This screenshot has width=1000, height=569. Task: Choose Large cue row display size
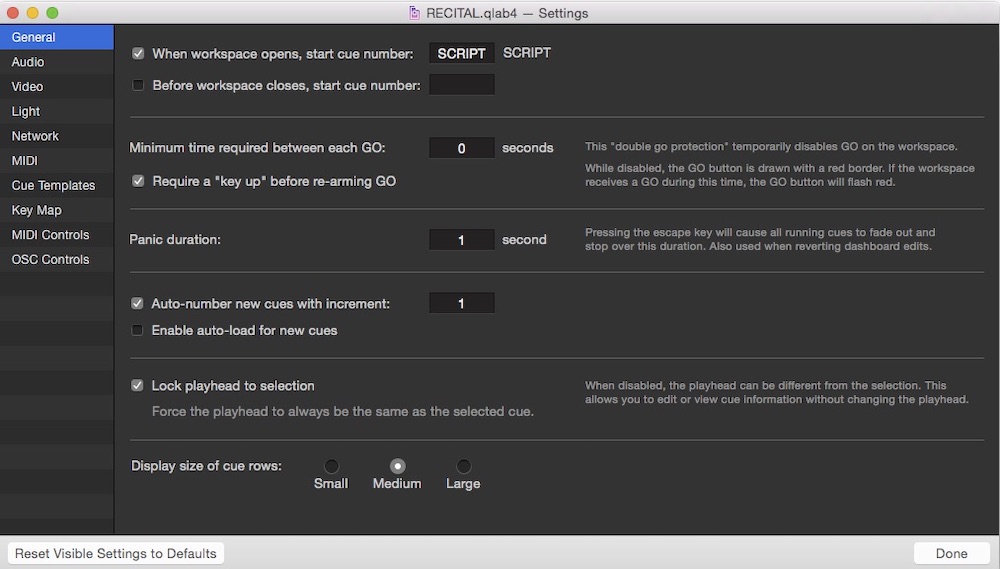coord(463,466)
